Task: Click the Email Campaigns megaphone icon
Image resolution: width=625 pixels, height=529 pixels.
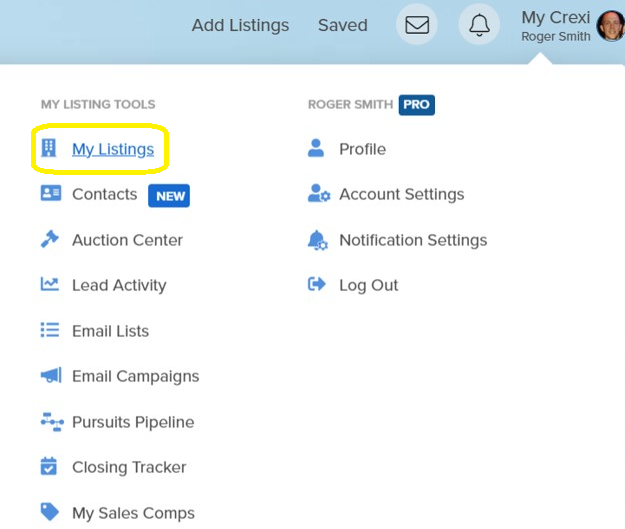Action: click(50, 376)
